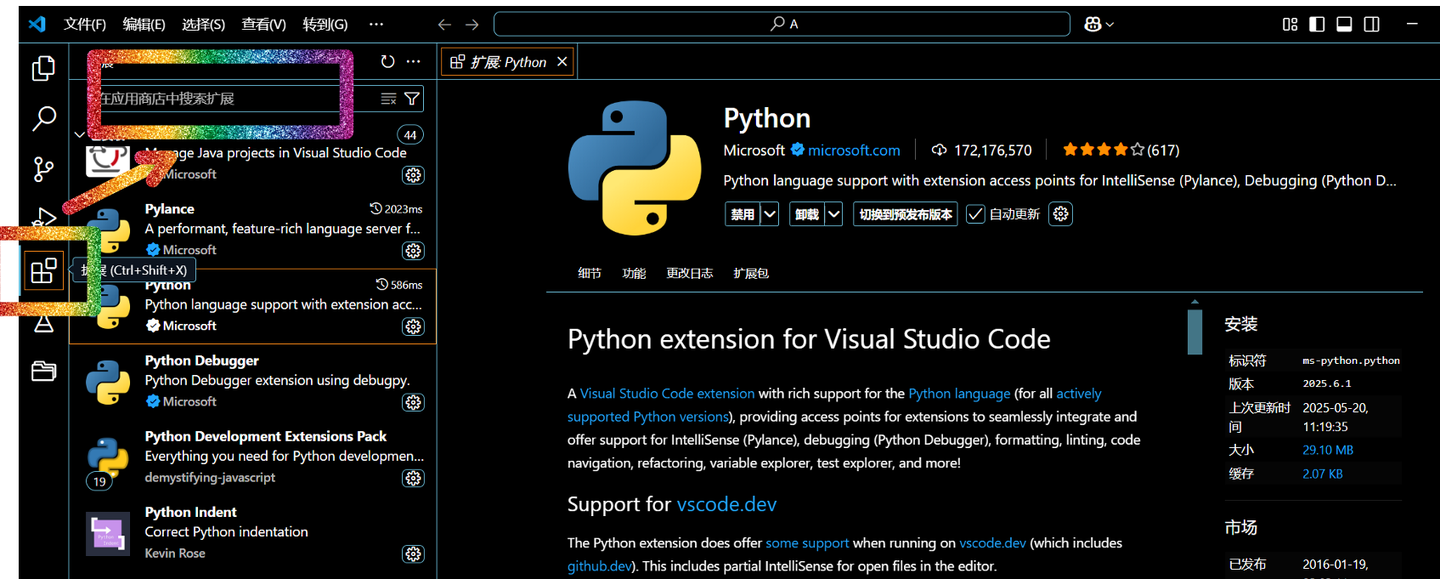This screenshot has width=1440, height=579.
Task: Open the Search view
Action: click(x=44, y=118)
